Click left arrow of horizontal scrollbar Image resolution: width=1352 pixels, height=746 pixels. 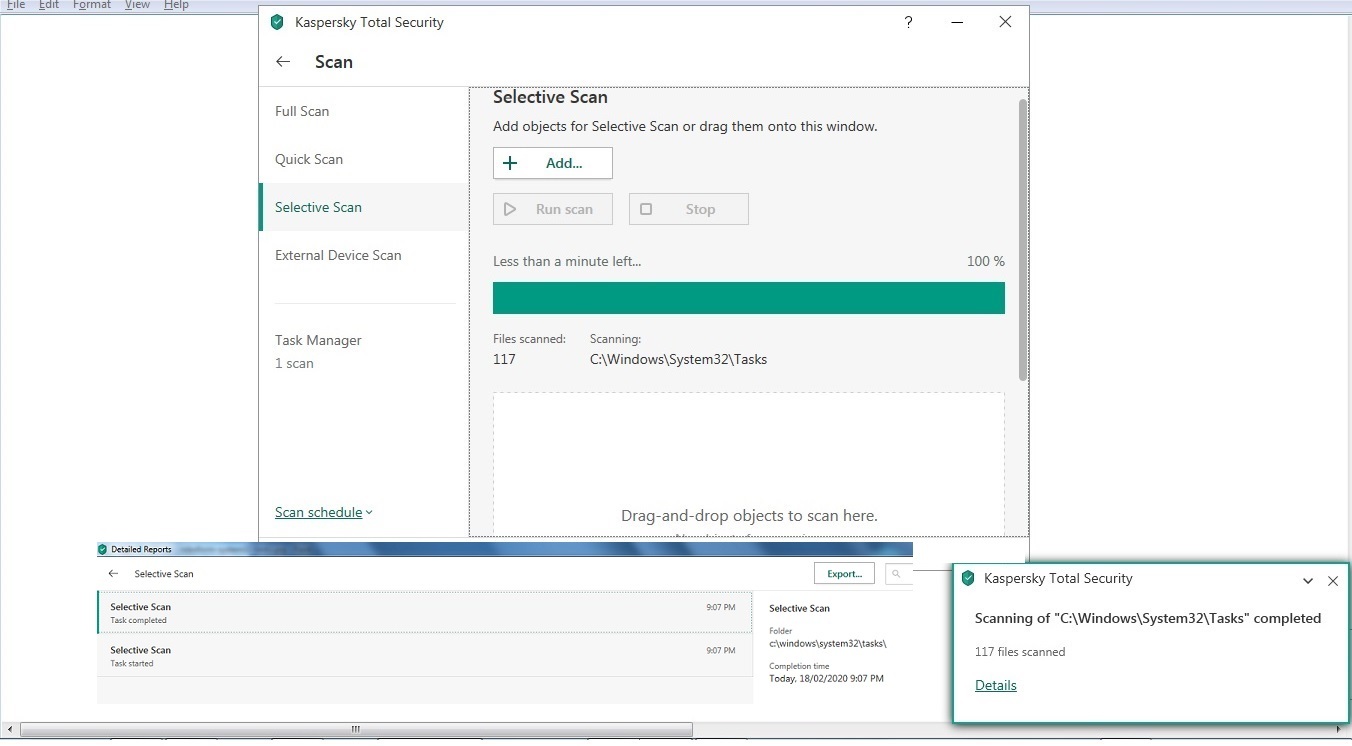tap(8, 730)
